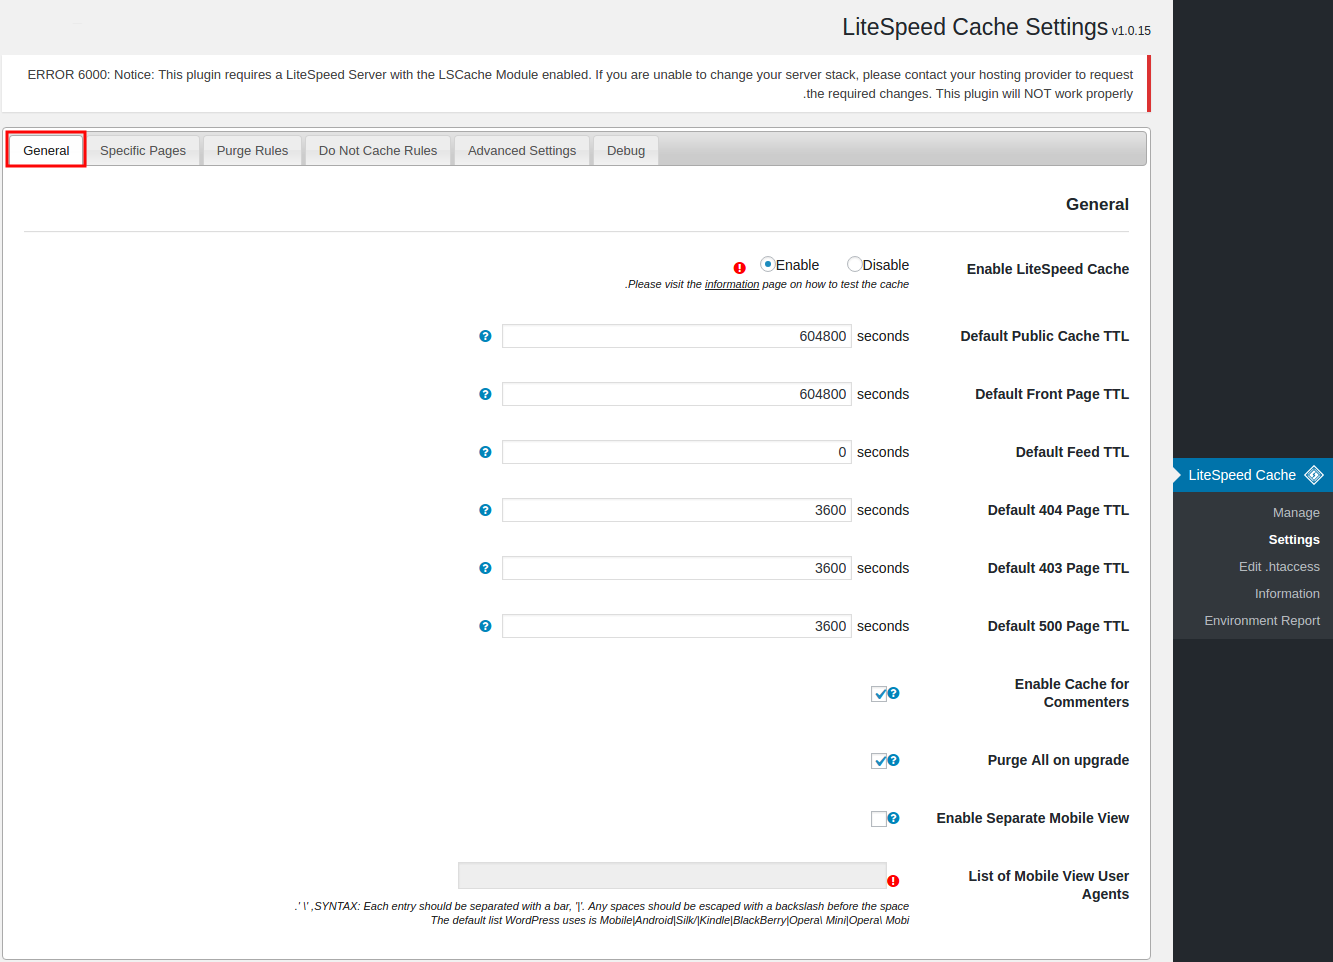Click red warning icon beside Mobile User Agents field

click(x=893, y=881)
